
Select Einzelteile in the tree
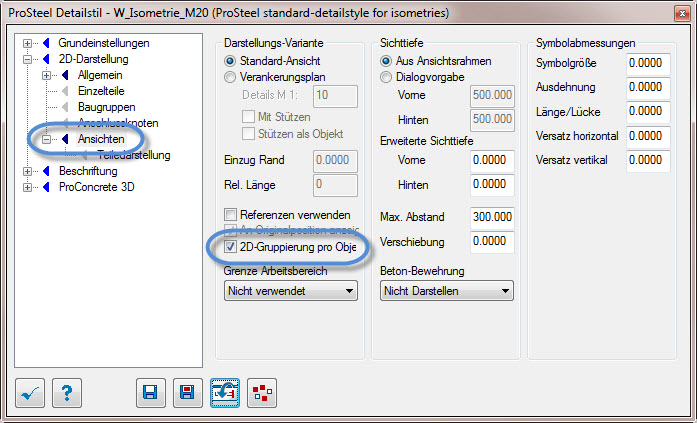pos(101,91)
